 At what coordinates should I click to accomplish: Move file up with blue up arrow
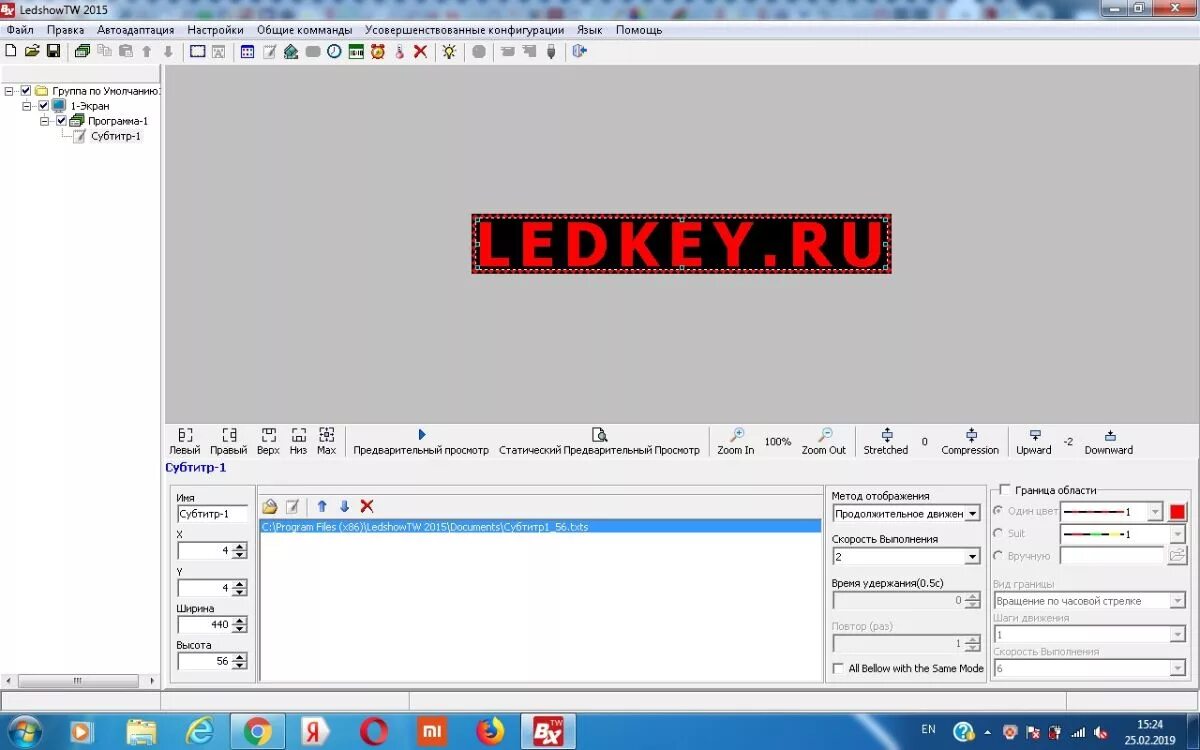322,507
